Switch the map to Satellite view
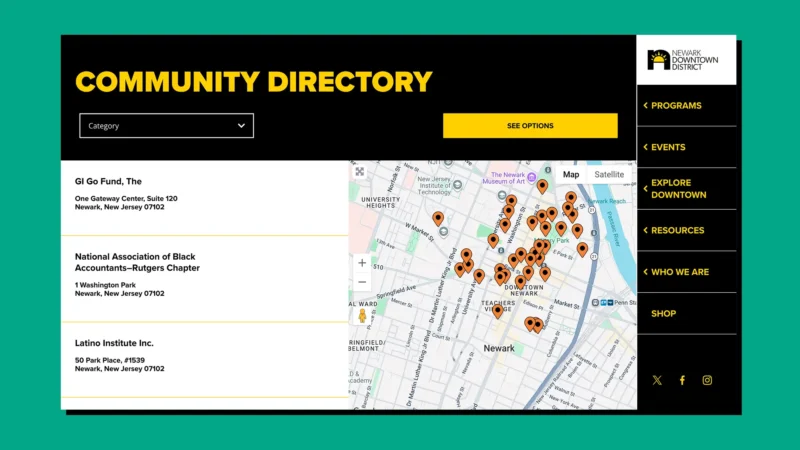Viewport: 800px width, 450px height. 609,174
